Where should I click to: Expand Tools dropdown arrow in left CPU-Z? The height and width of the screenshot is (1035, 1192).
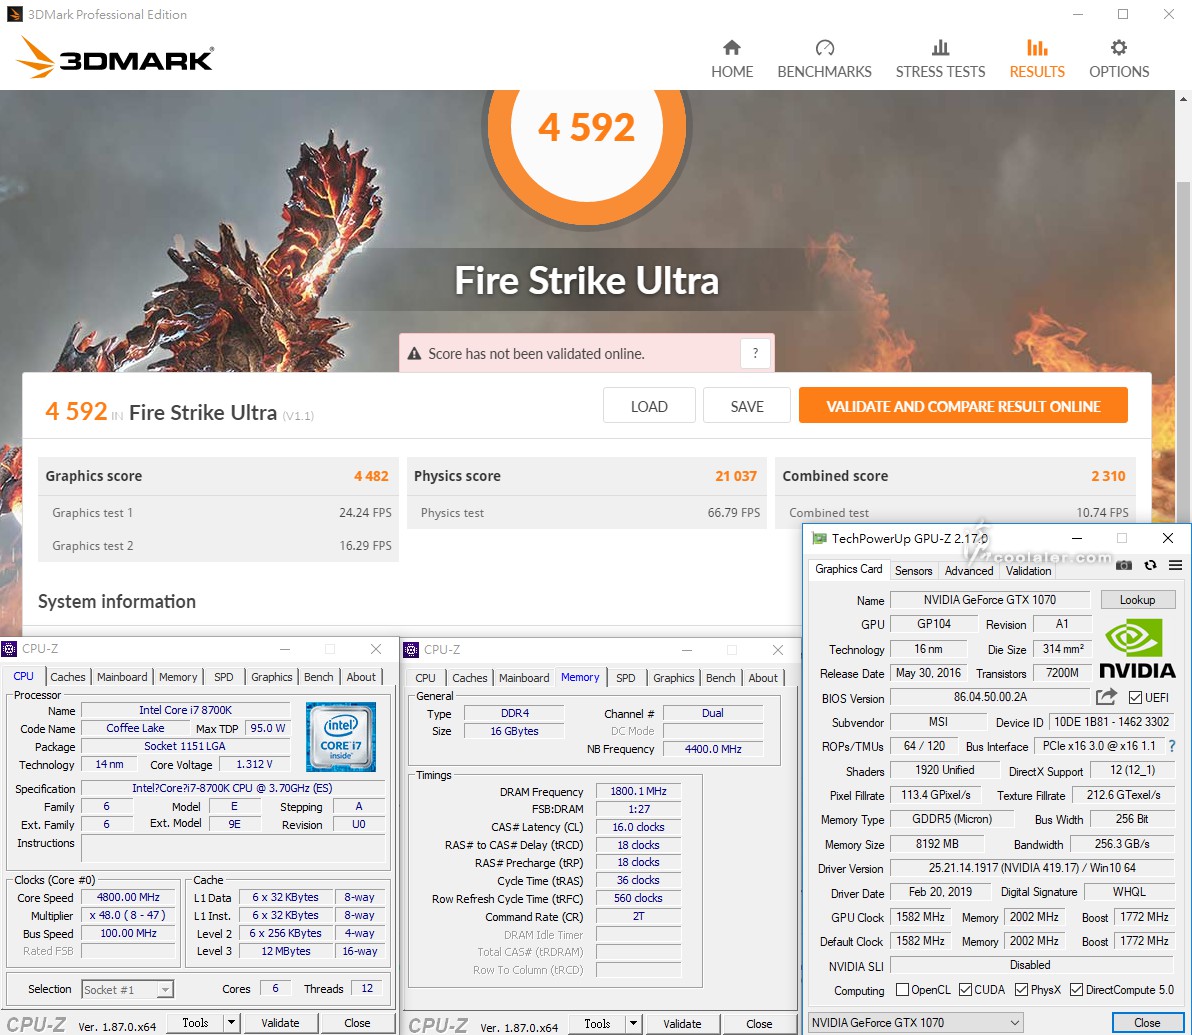coord(231,1022)
